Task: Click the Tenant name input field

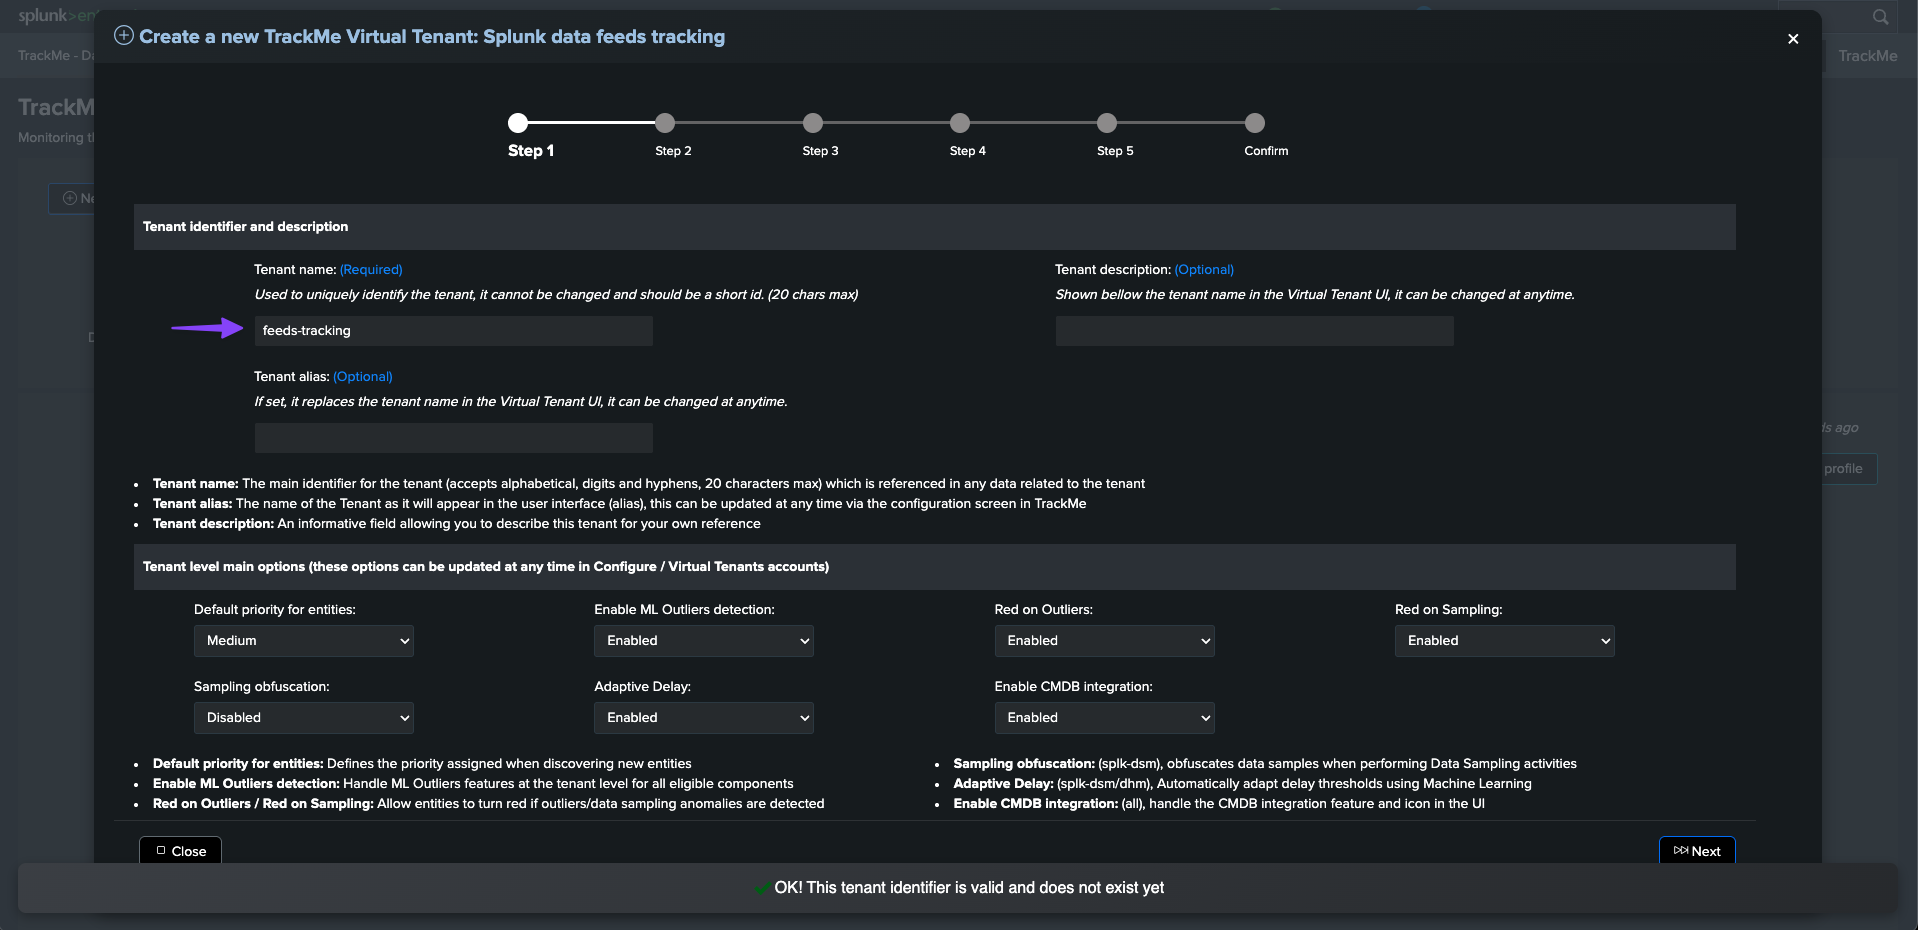Action: tap(453, 331)
